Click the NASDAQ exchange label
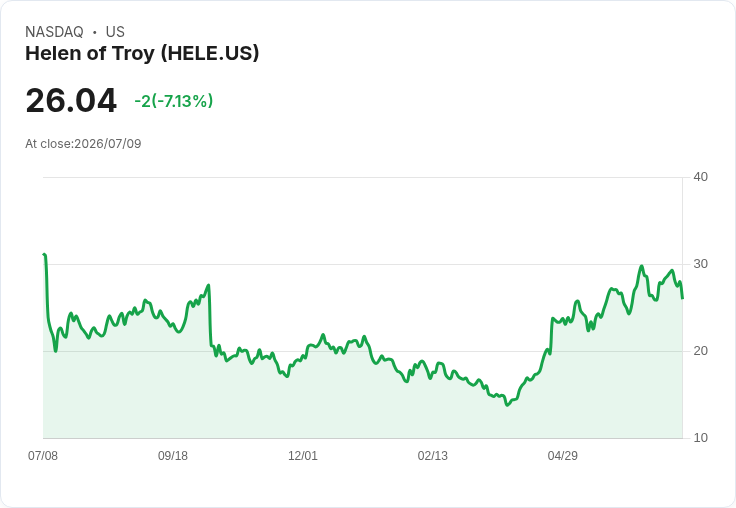Image resolution: width=736 pixels, height=508 pixels. (x=54, y=32)
